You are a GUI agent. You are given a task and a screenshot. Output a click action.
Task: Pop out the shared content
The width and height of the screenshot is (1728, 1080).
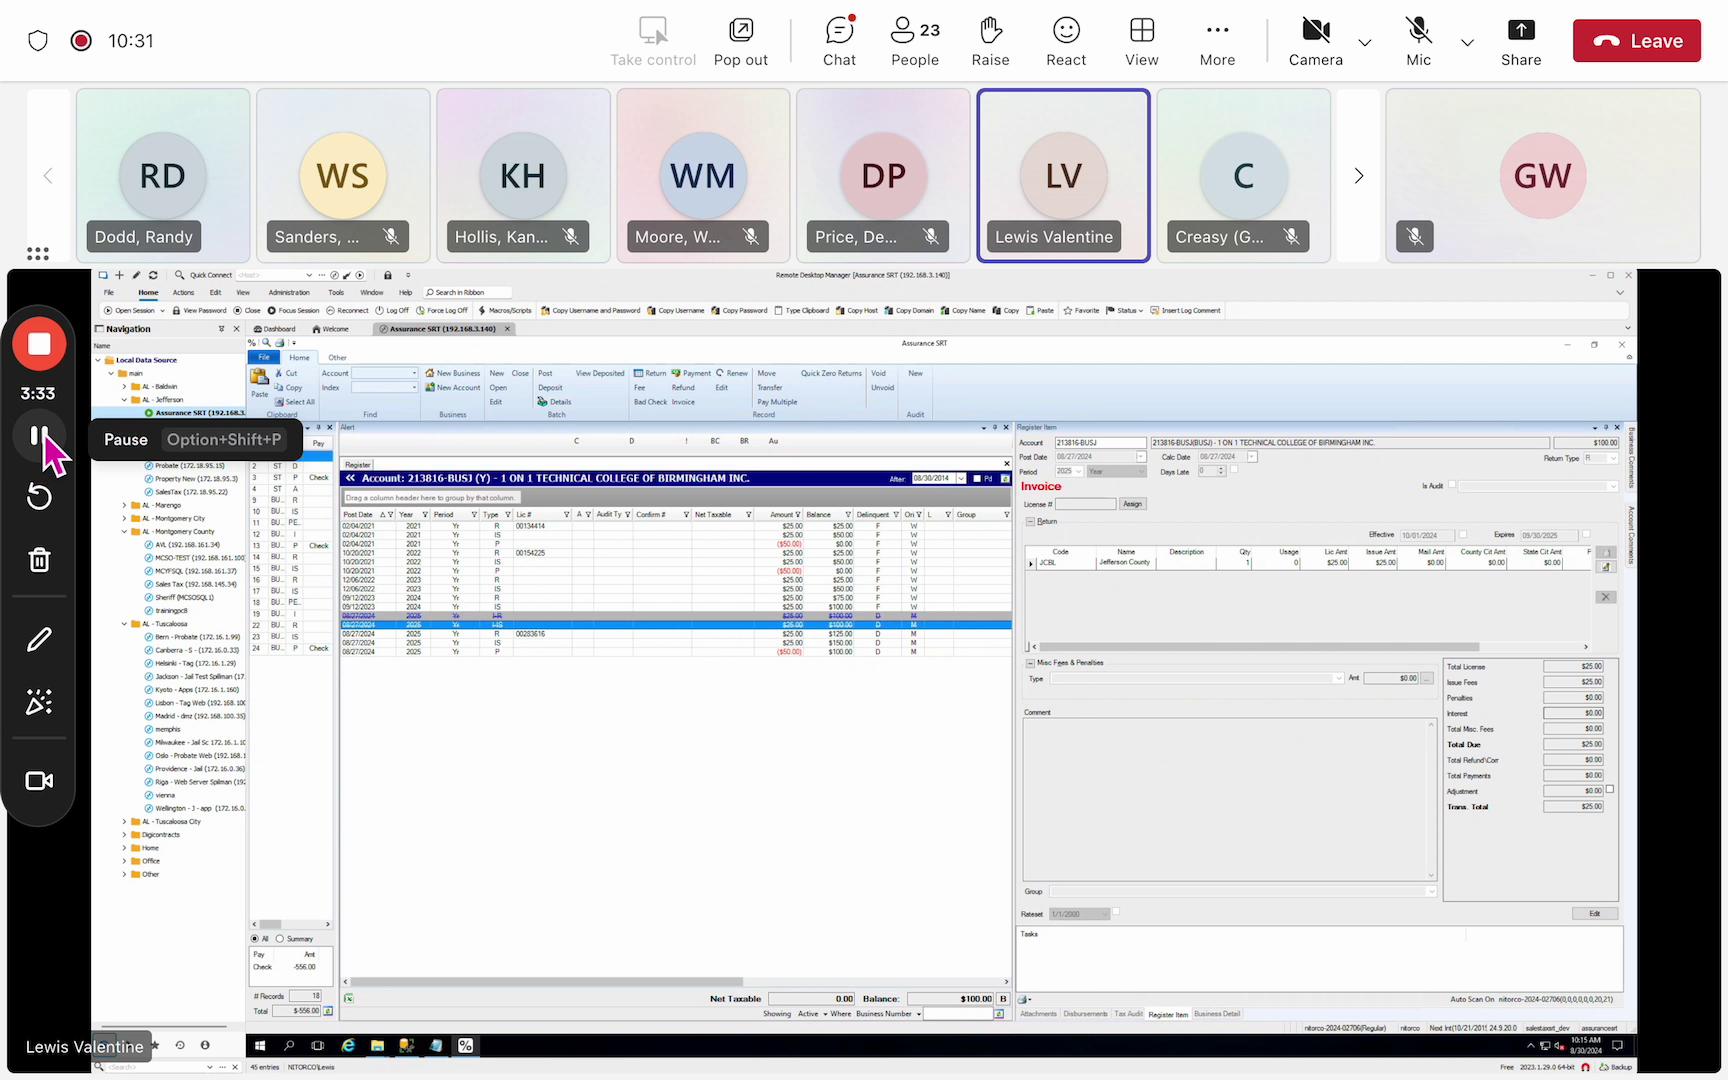pyautogui.click(x=740, y=42)
